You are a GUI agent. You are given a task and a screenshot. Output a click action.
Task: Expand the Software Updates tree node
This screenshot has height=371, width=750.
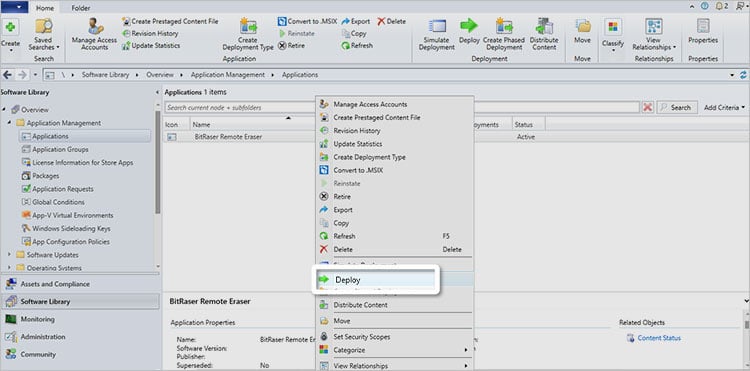tap(9, 255)
